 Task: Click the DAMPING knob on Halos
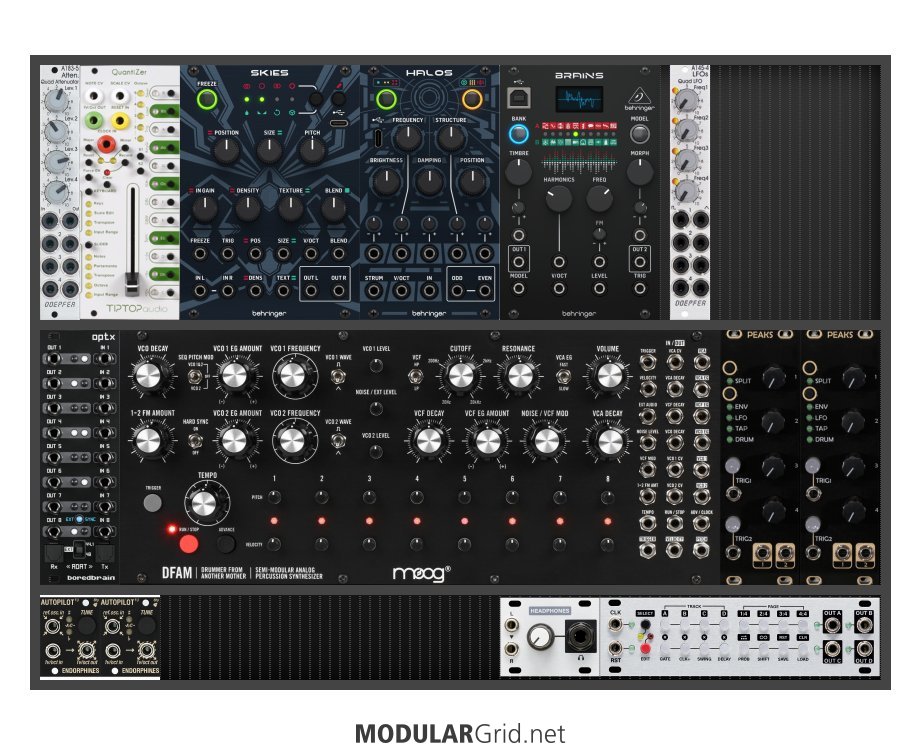pos(429,181)
